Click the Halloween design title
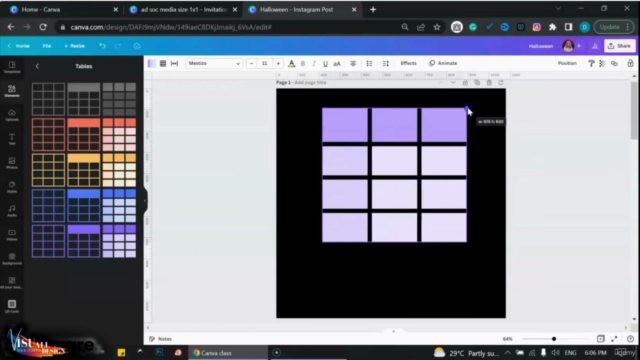The width and height of the screenshot is (640, 360). coord(540,46)
